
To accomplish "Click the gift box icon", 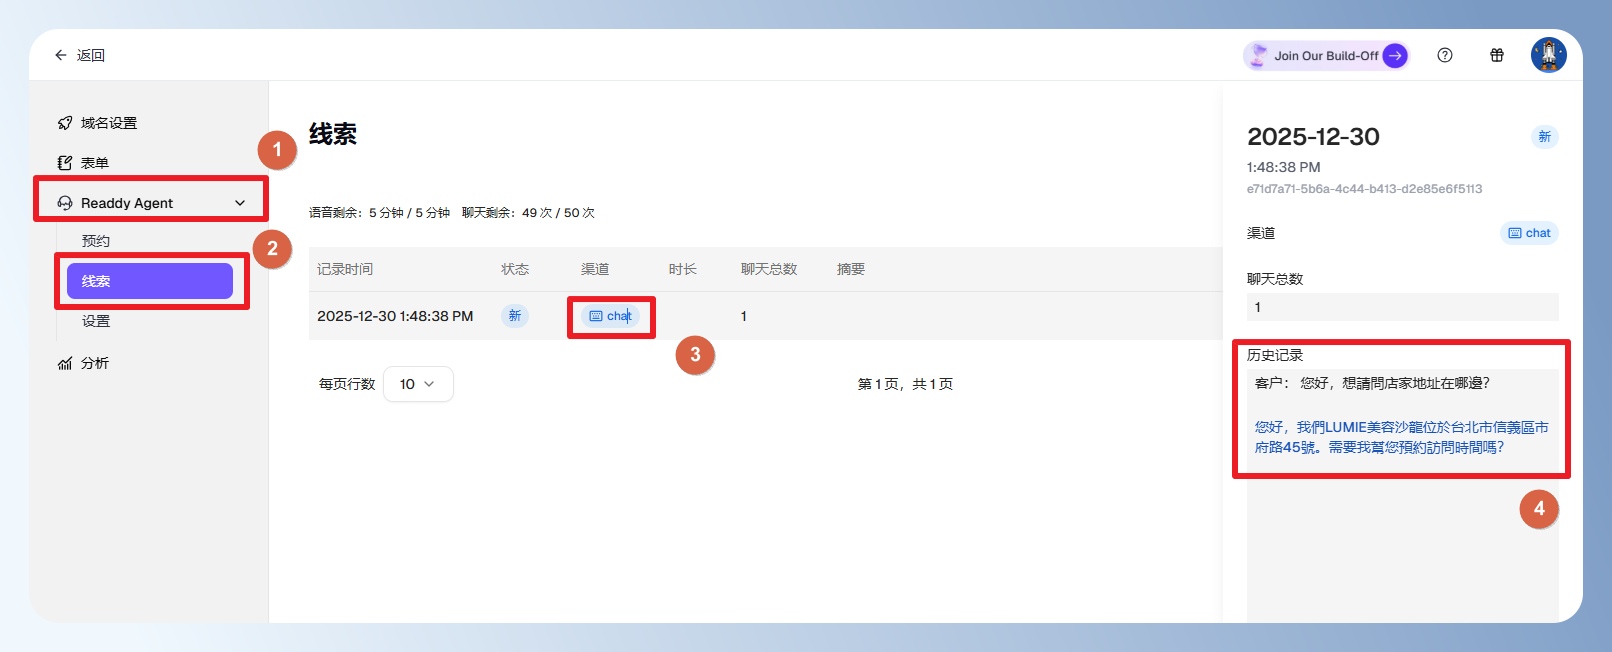I will pyautogui.click(x=1497, y=55).
